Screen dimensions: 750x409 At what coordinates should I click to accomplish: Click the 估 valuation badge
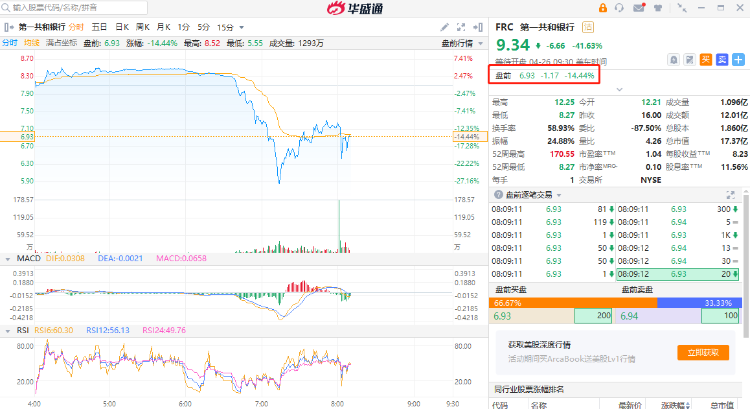click(588, 27)
